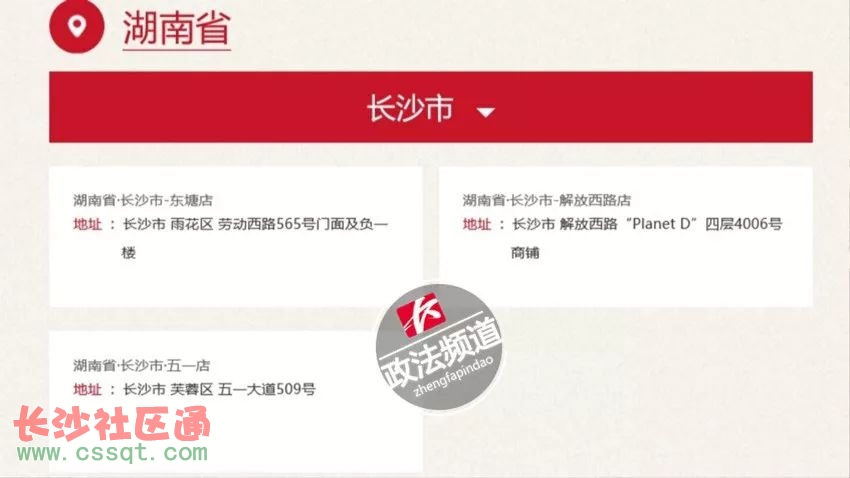The height and width of the screenshot is (478, 850).
Task: Click the 长沙社区通 red logo text
Action: 112,423
